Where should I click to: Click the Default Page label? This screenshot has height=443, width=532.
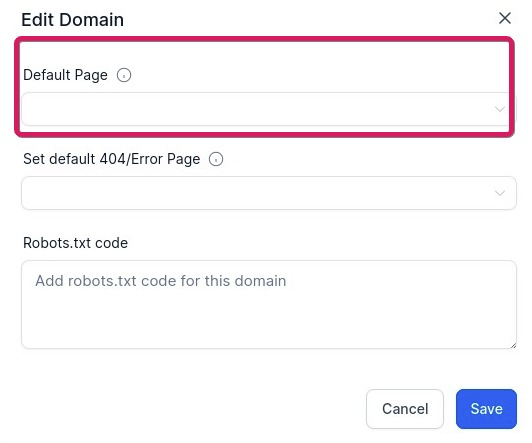point(65,75)
